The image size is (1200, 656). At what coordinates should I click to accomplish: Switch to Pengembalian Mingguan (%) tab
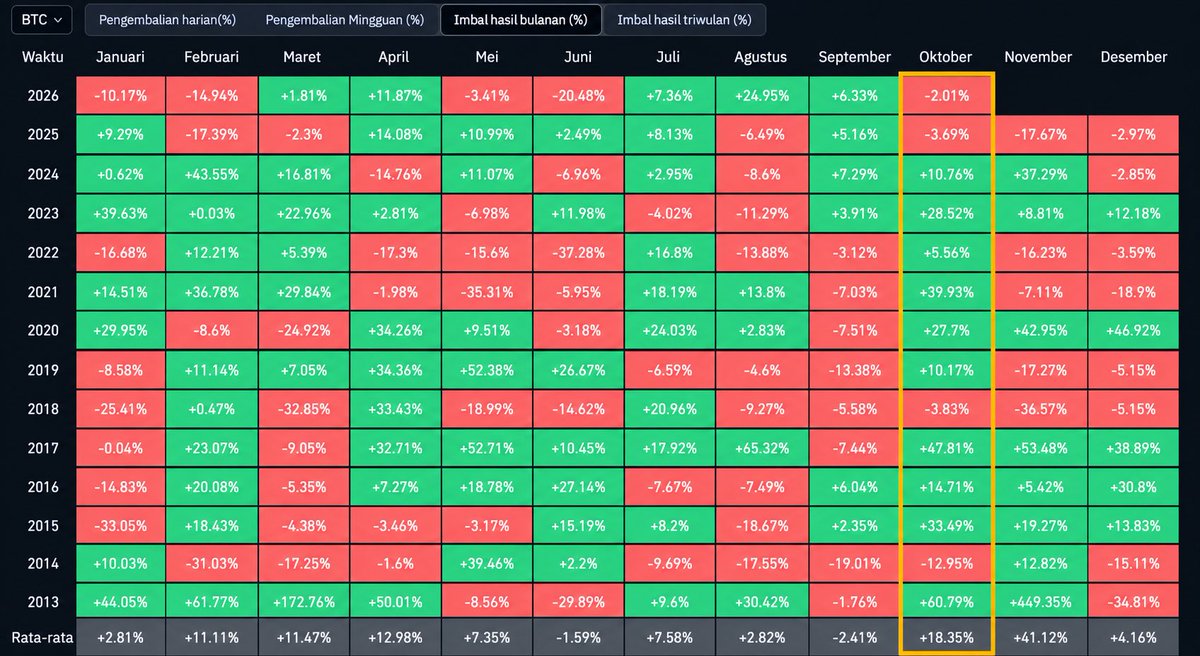click(344, 19)
